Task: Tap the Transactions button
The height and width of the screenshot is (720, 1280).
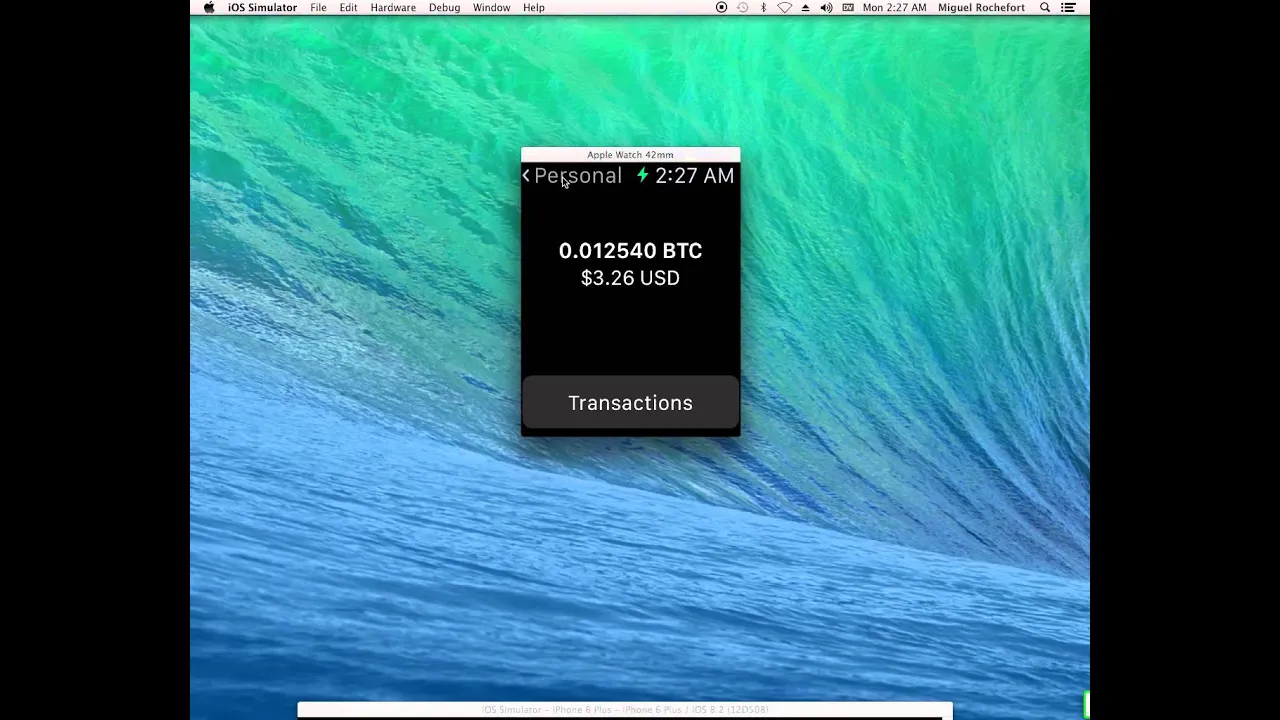Action: (x=630, y=403)
